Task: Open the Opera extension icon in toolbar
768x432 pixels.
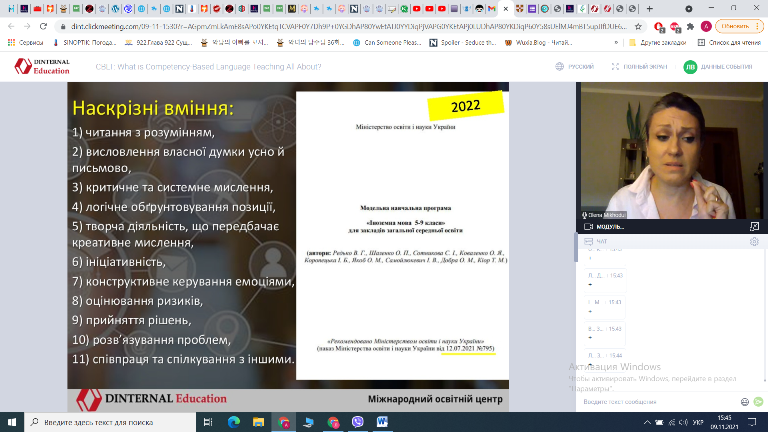Action: 659,26
